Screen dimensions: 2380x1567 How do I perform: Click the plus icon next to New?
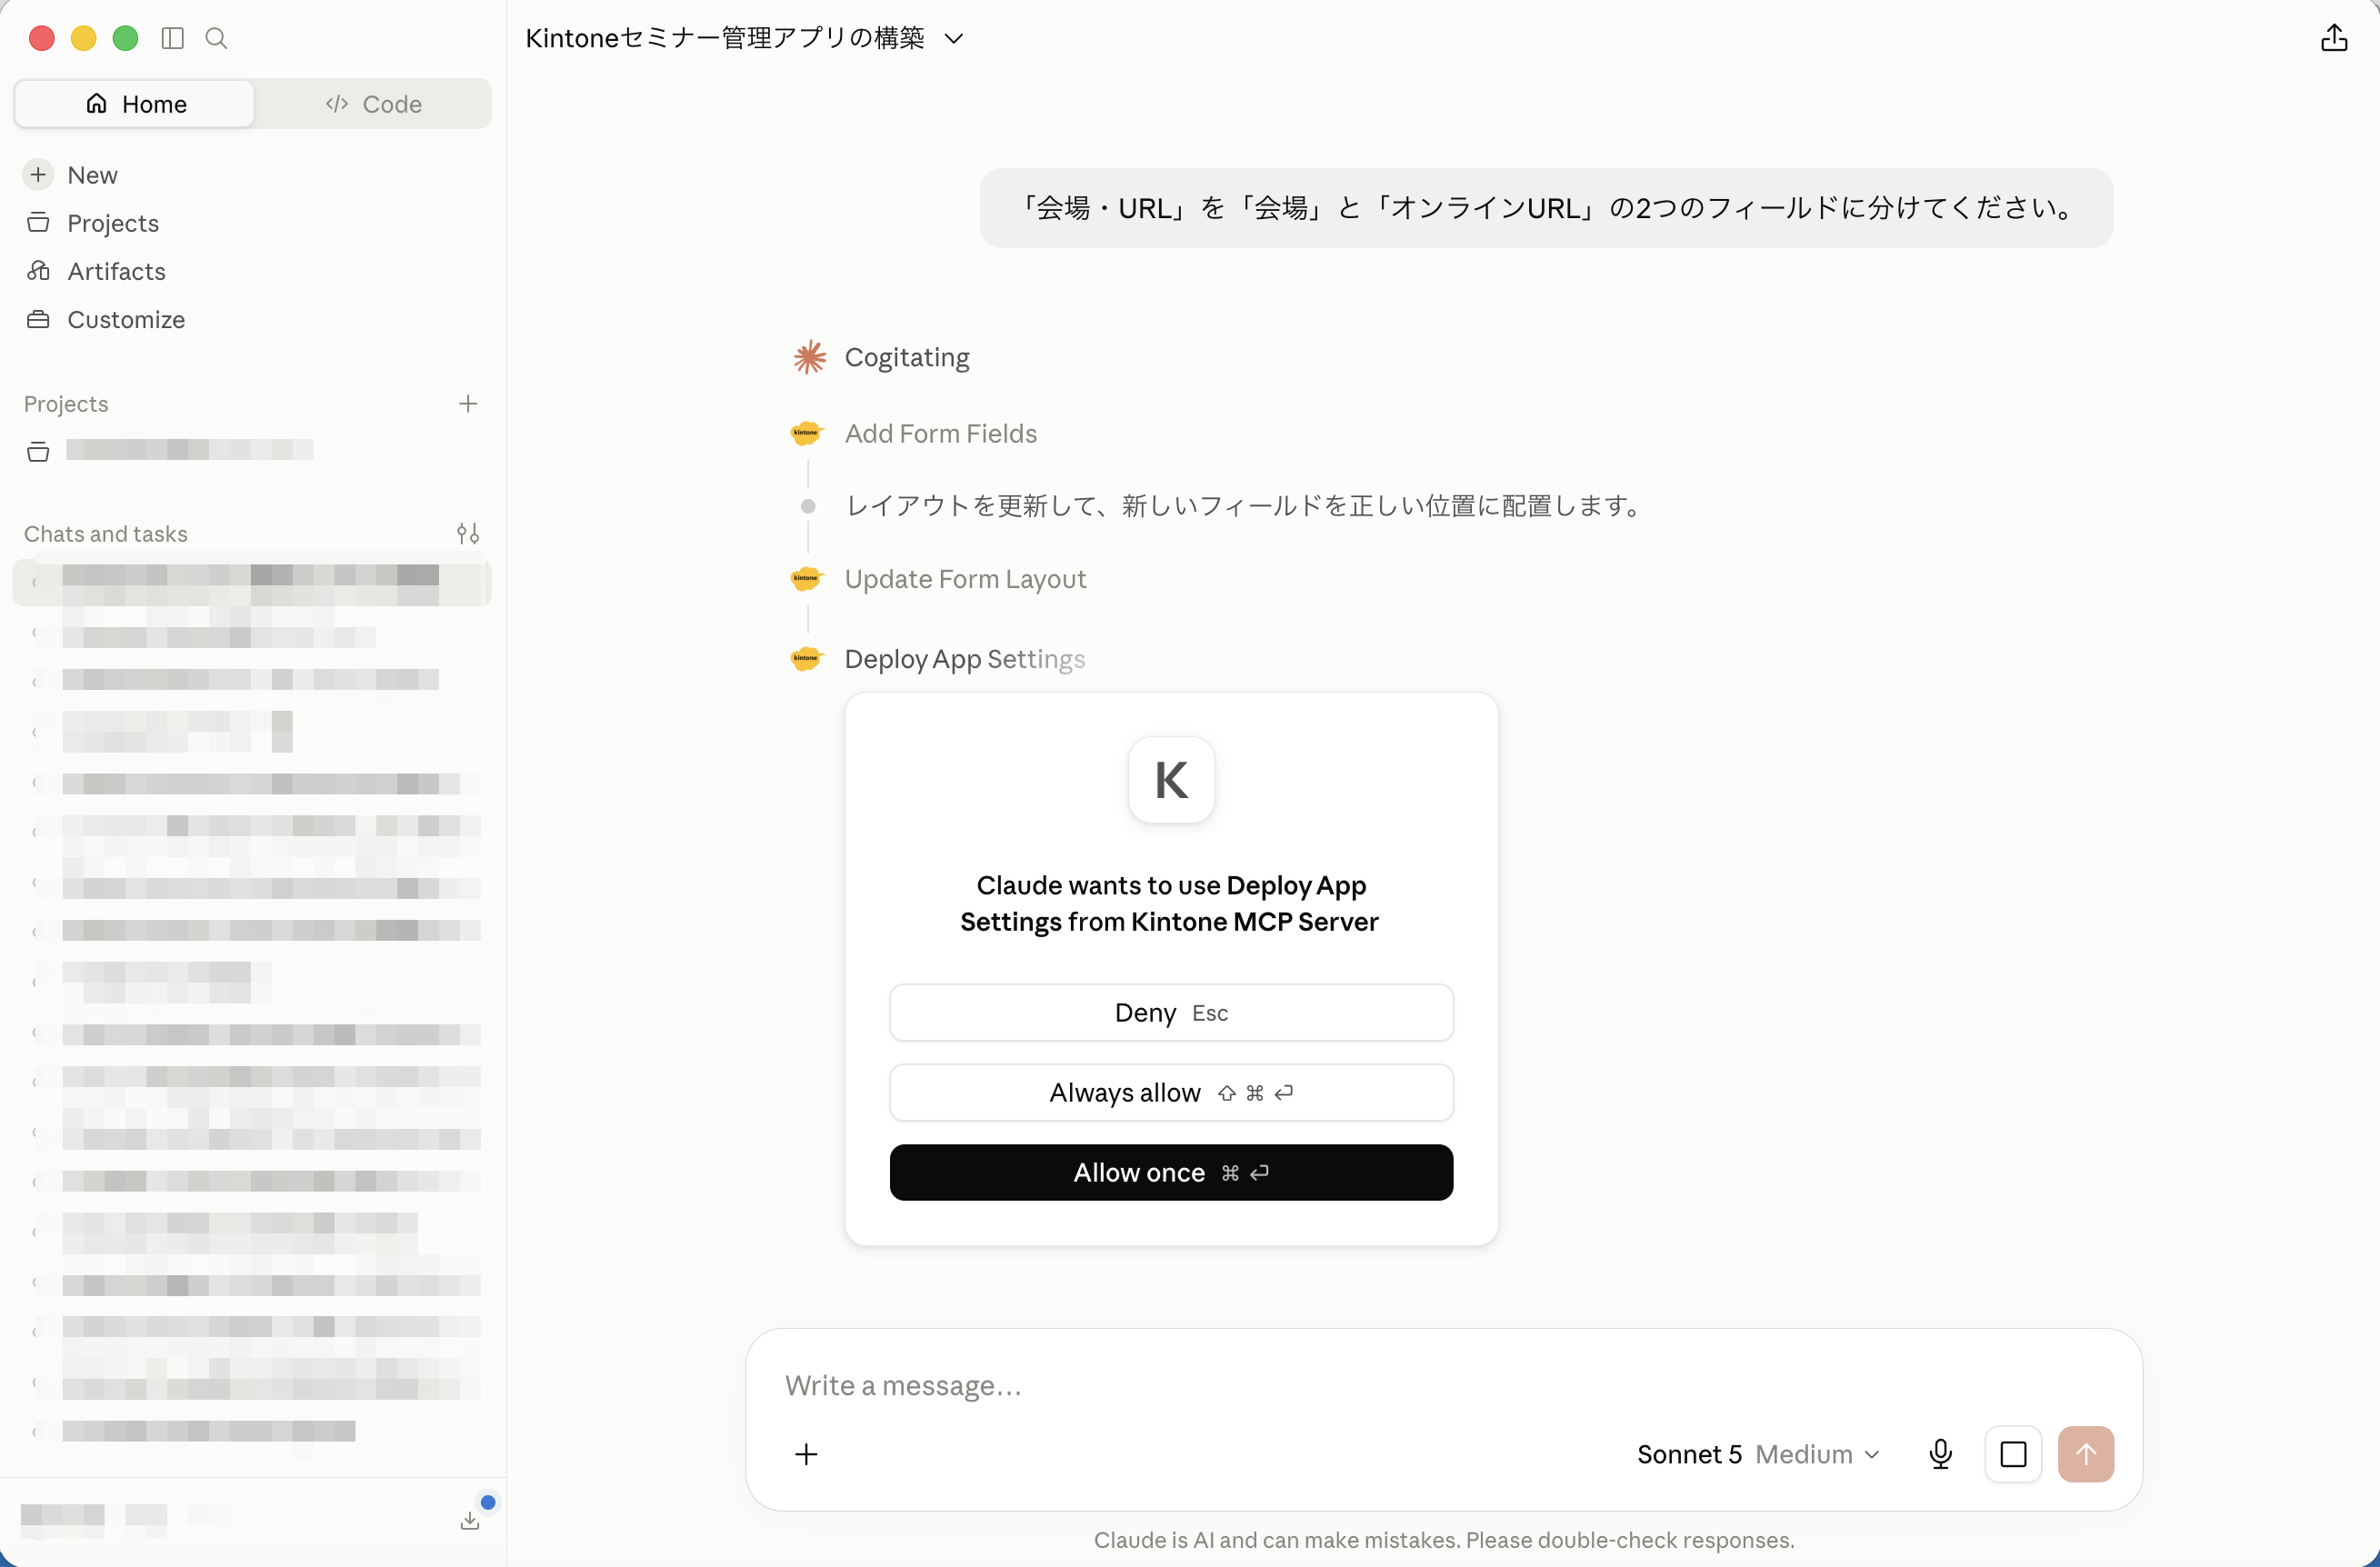coord(38,175)
